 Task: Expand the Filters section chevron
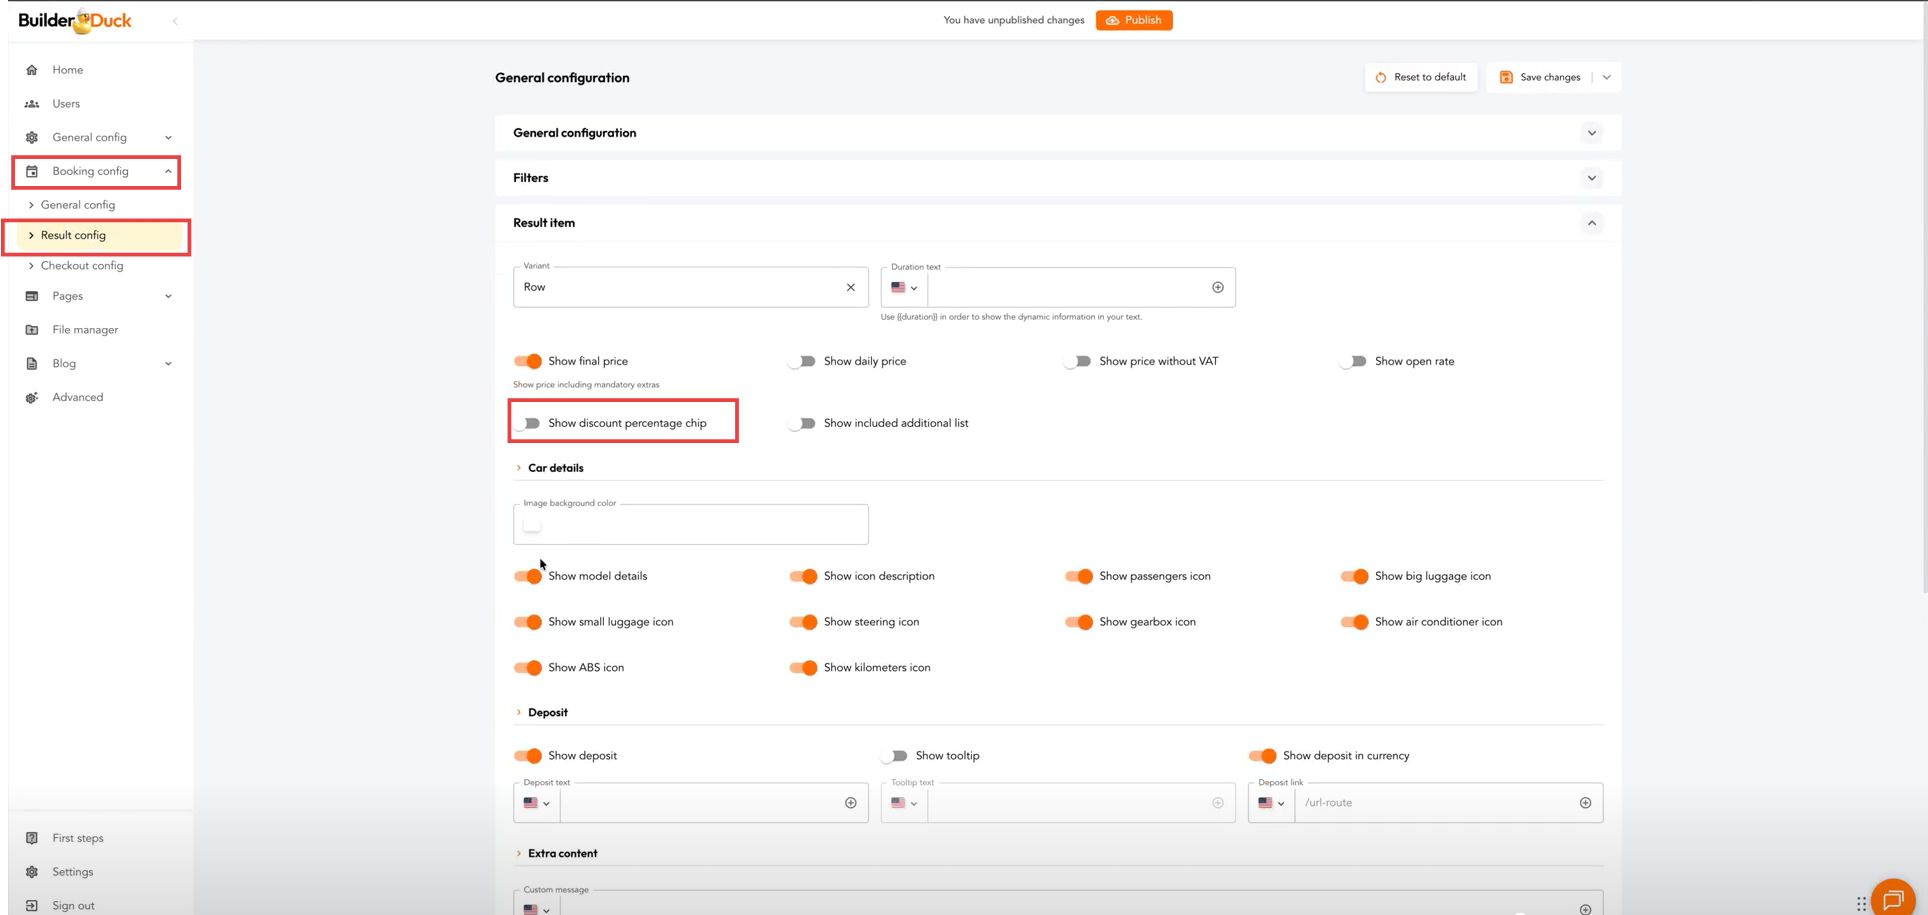point(1591,178)
